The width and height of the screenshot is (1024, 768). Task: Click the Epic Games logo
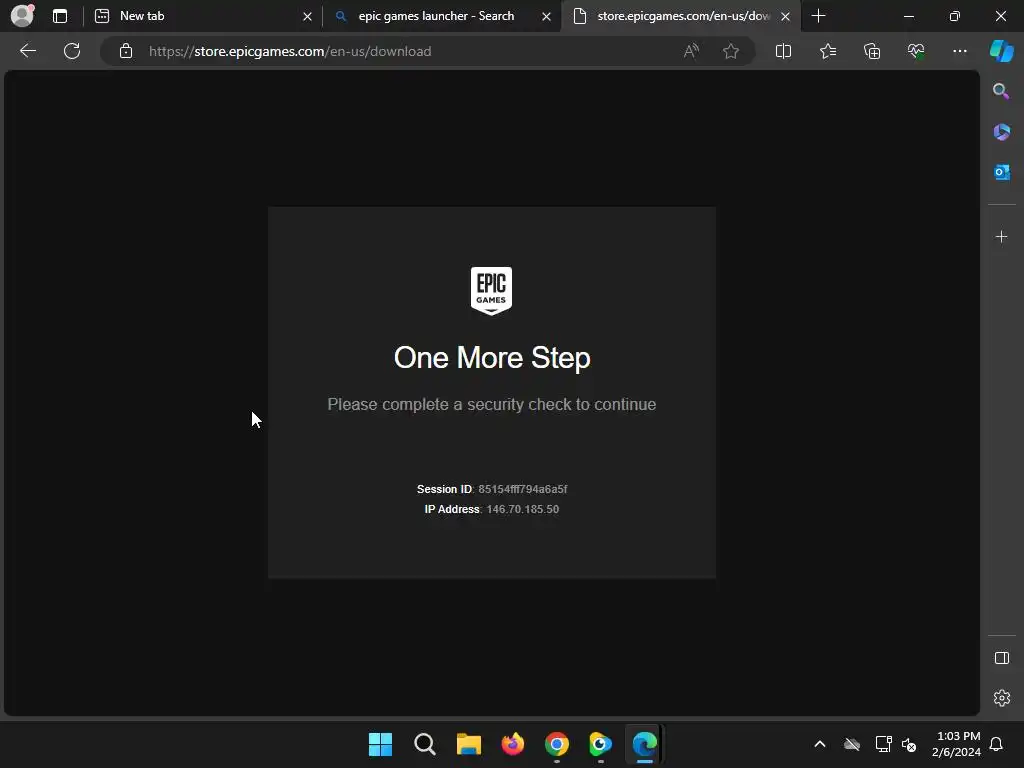click(x=491, y=291)
